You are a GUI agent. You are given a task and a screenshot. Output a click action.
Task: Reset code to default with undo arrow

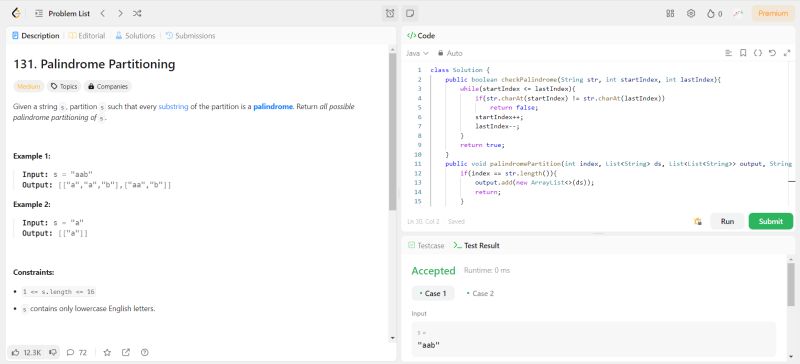772,53
